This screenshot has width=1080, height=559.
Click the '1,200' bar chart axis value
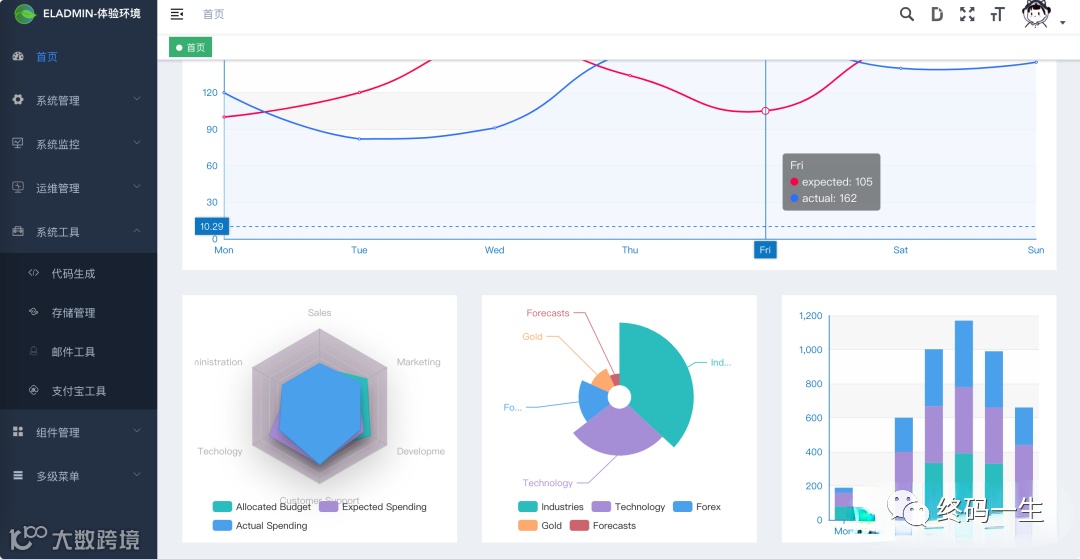pos(811,316)
